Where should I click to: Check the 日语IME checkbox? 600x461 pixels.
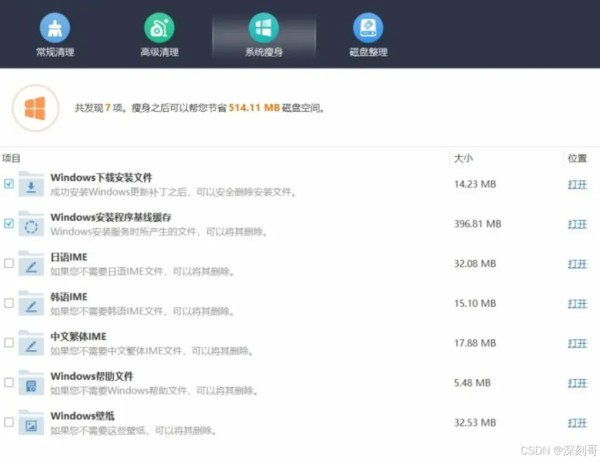[9, 263]
